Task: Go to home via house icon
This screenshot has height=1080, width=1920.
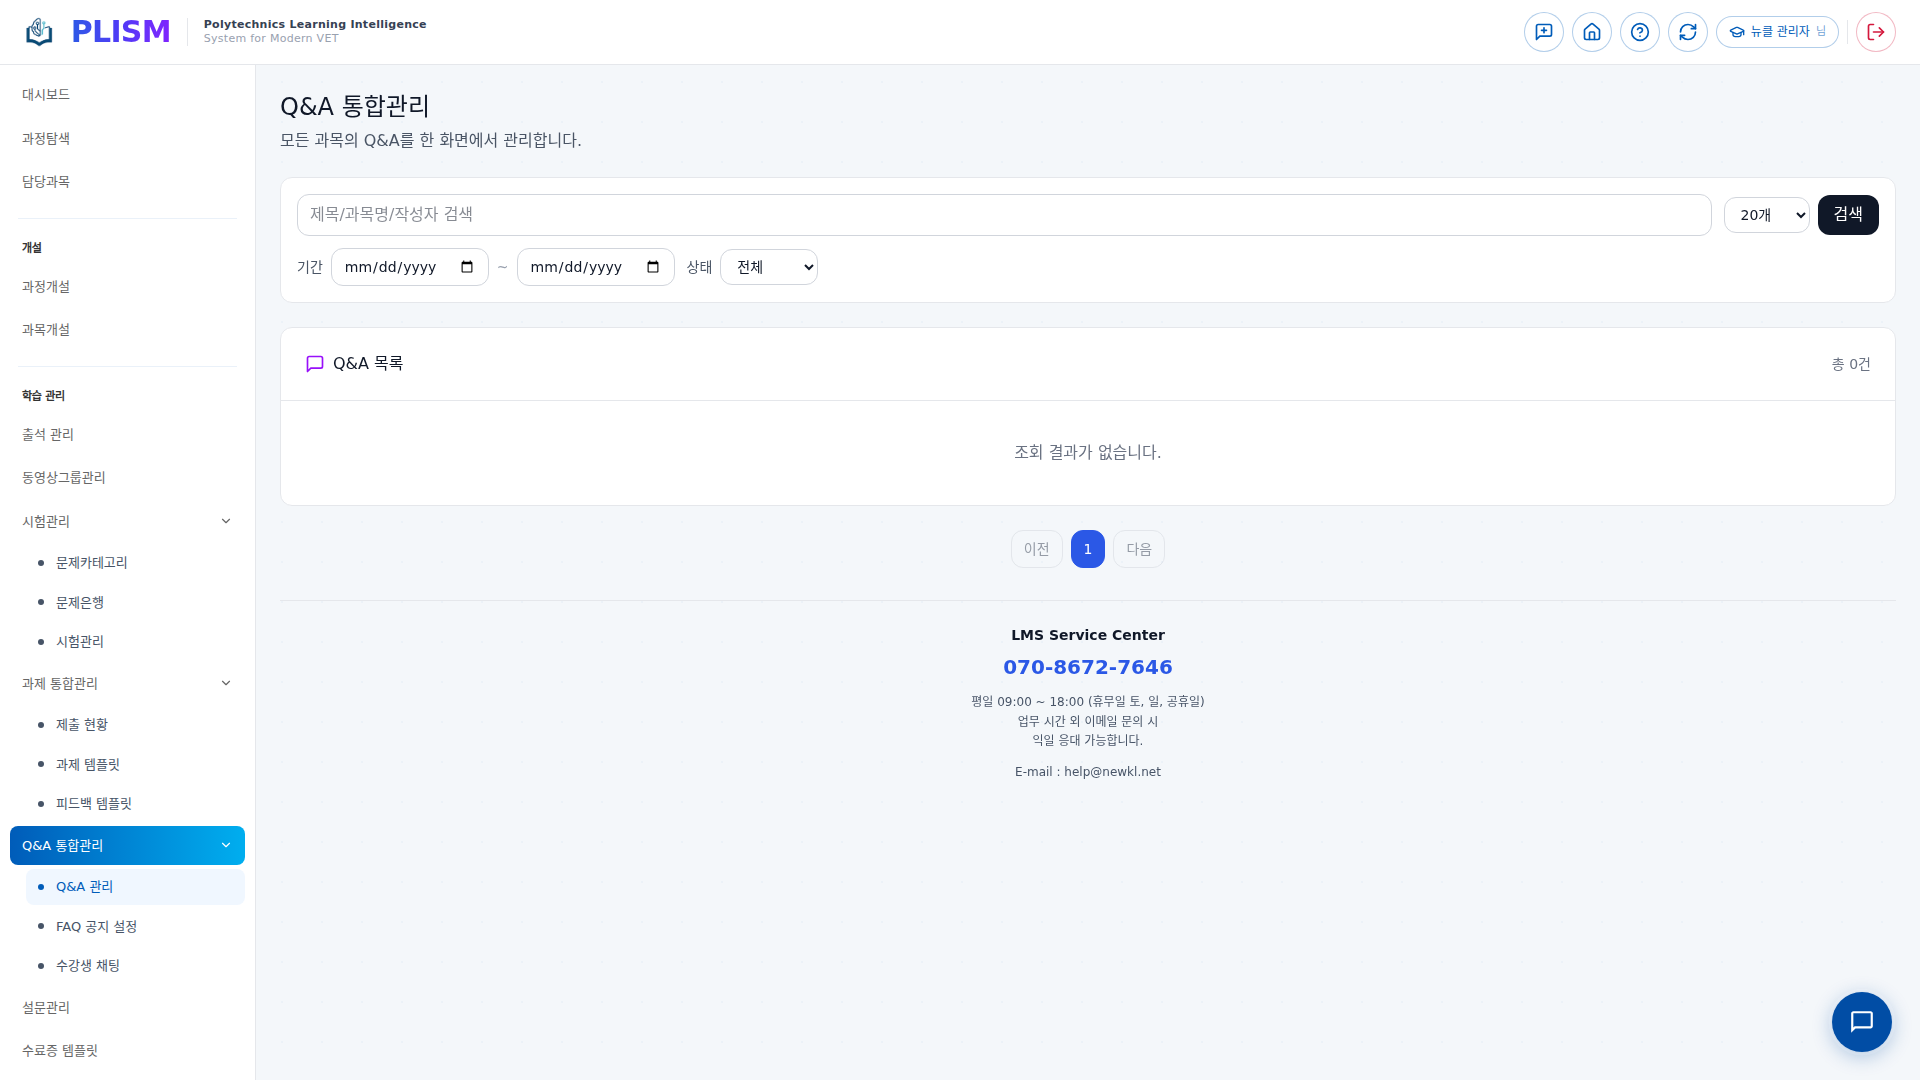Action: click(x=1591, y=32)
